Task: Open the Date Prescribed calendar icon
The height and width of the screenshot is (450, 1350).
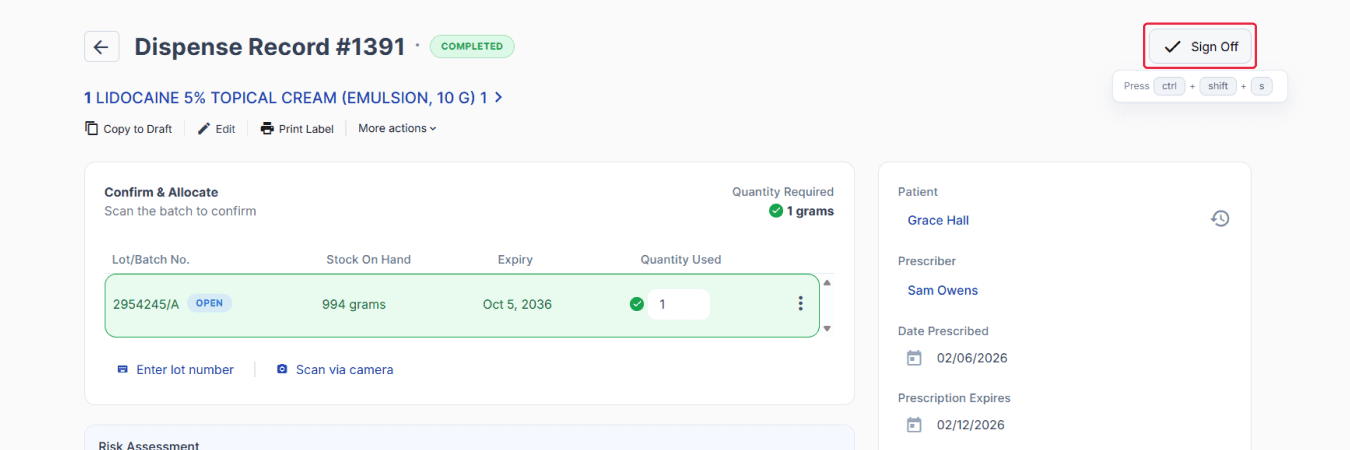Action: (x=913, y=358)
